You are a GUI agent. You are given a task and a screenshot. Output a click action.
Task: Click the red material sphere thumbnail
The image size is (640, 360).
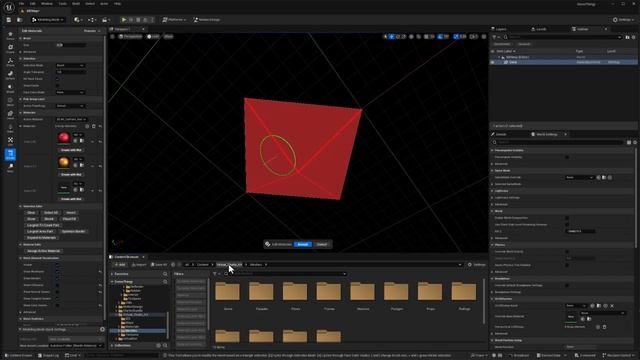click(63, 138)
